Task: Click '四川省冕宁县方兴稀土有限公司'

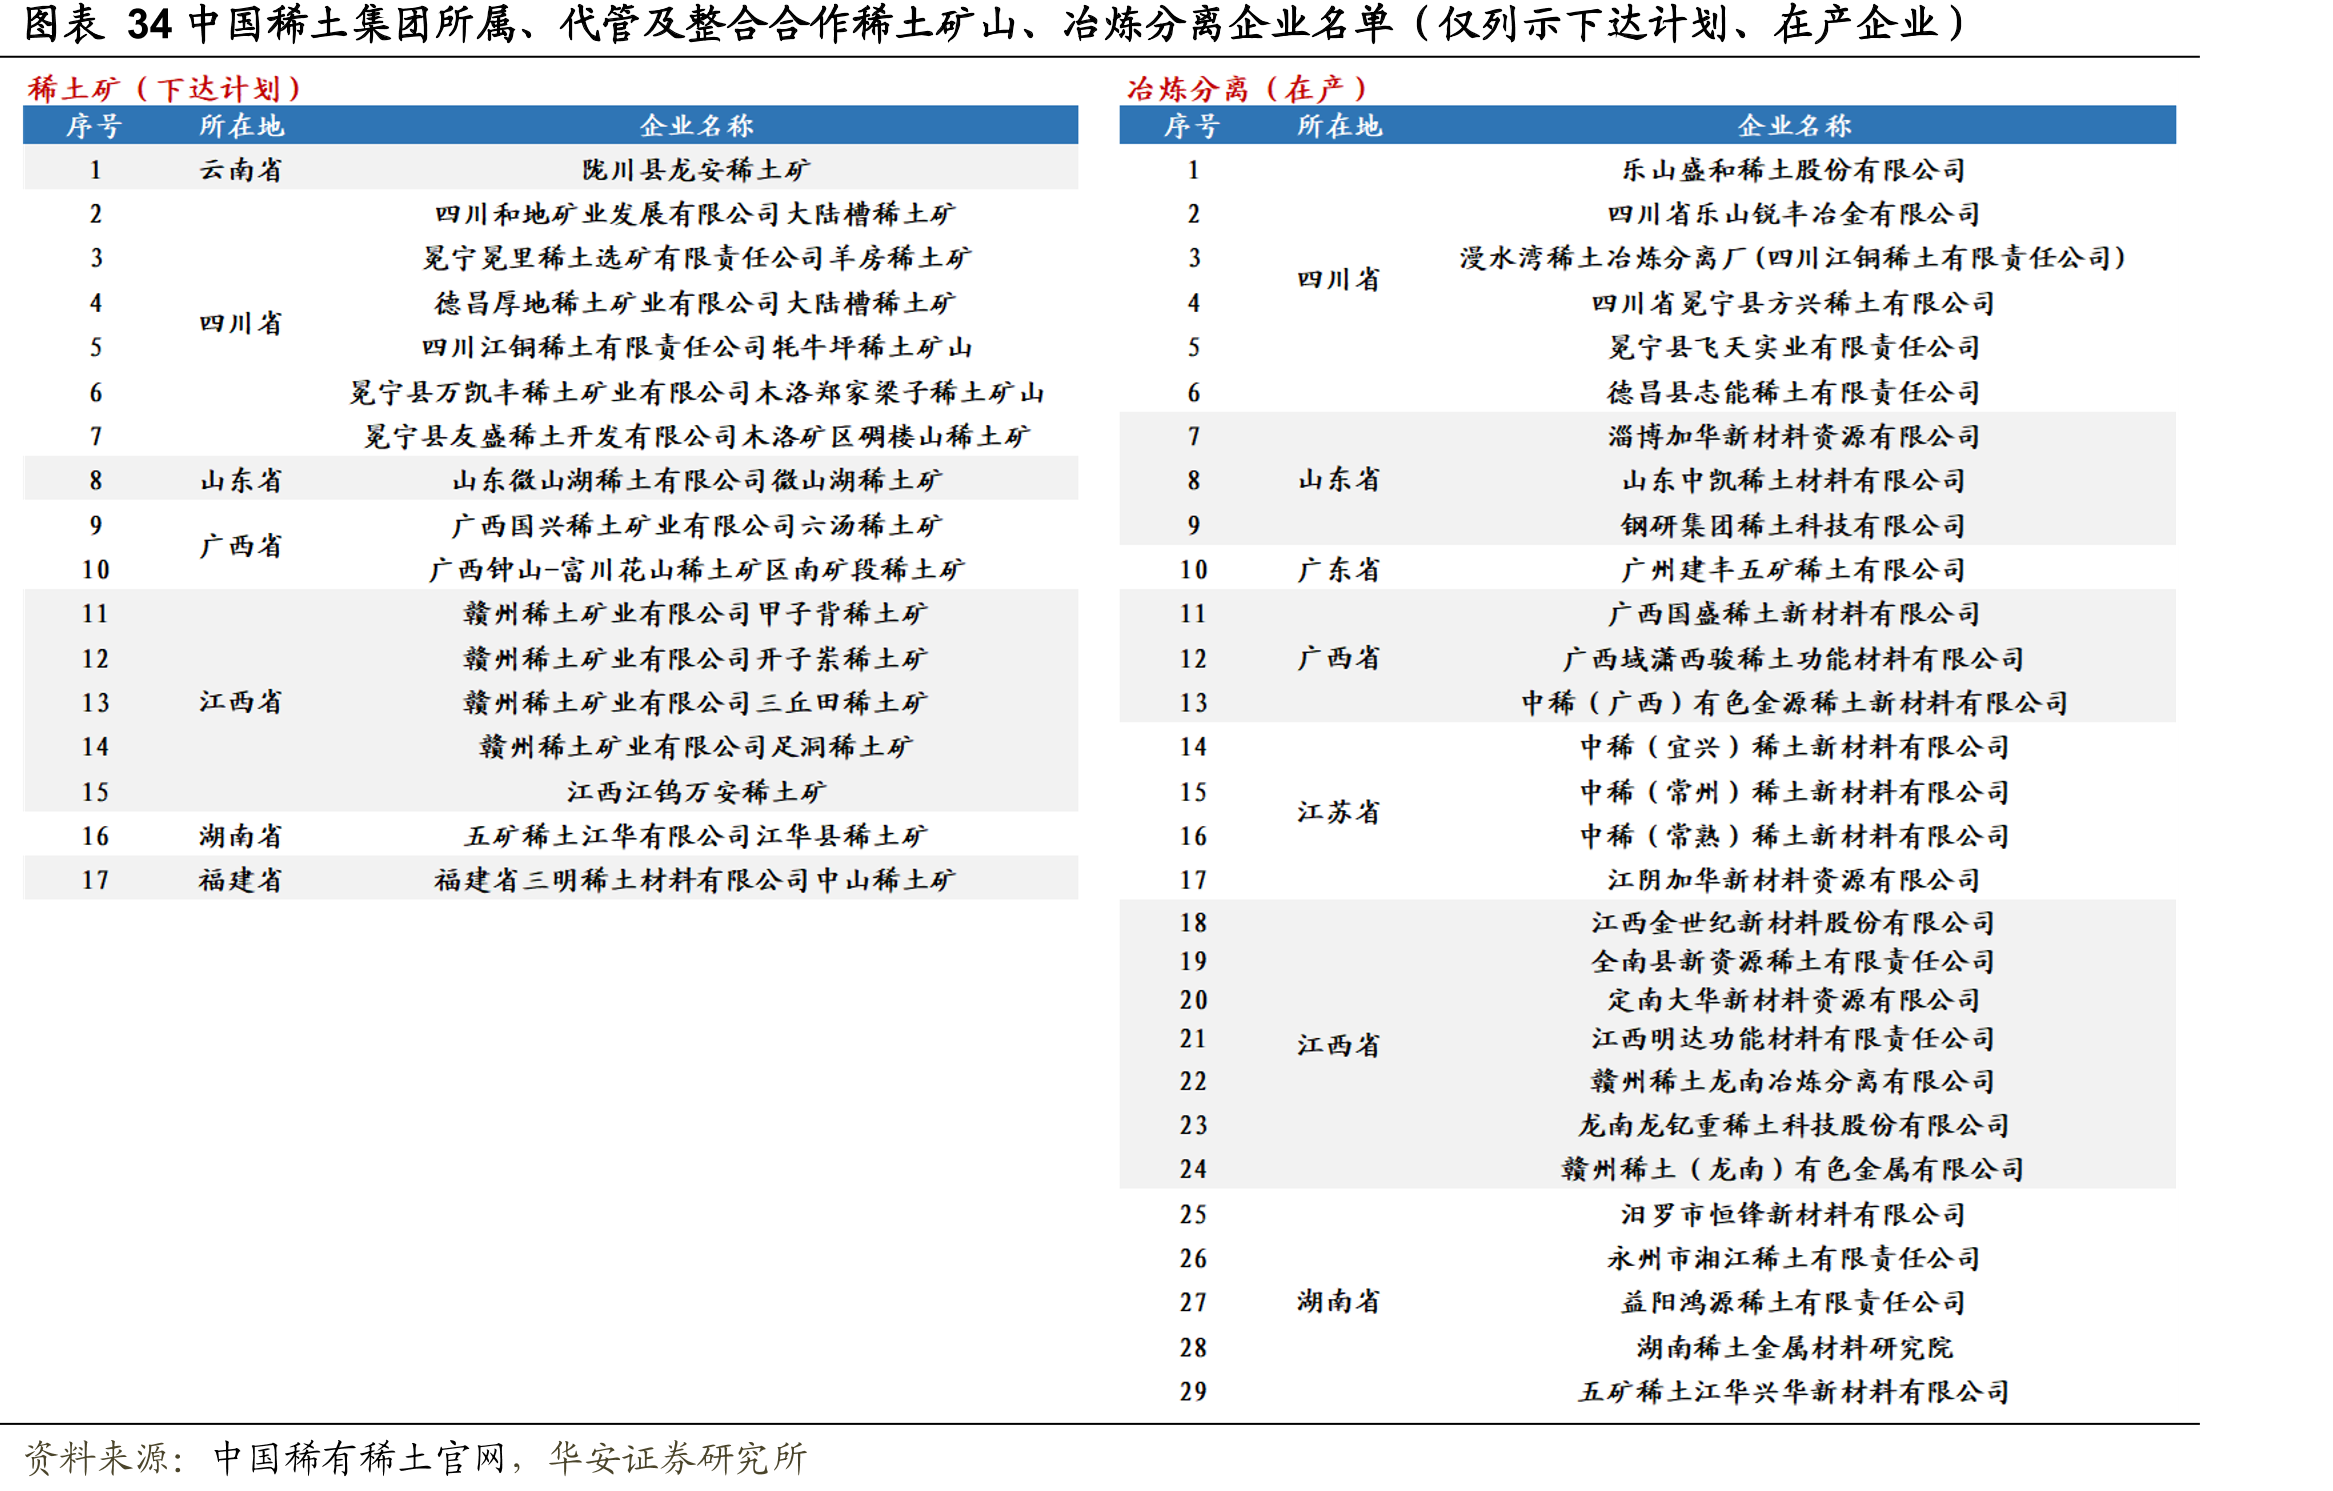Action: [1794, 302]
